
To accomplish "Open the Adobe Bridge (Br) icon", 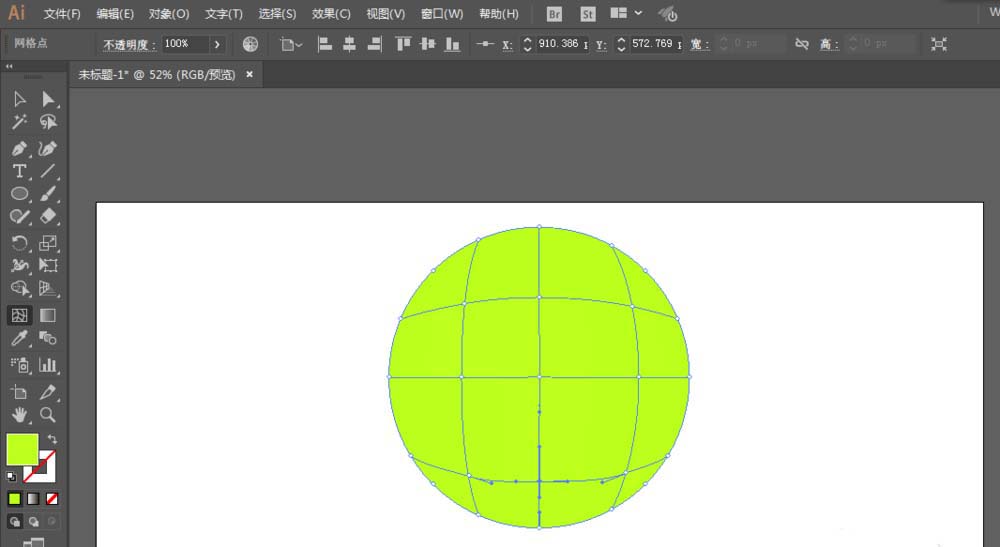I will [x=554, y=14].
